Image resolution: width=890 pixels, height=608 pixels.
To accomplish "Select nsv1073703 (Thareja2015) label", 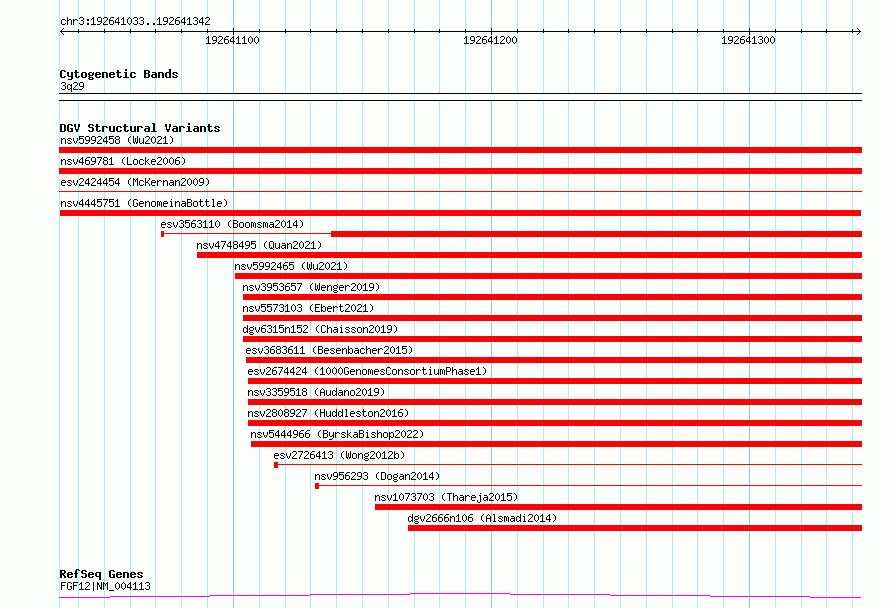I will (x=446, y=497).
